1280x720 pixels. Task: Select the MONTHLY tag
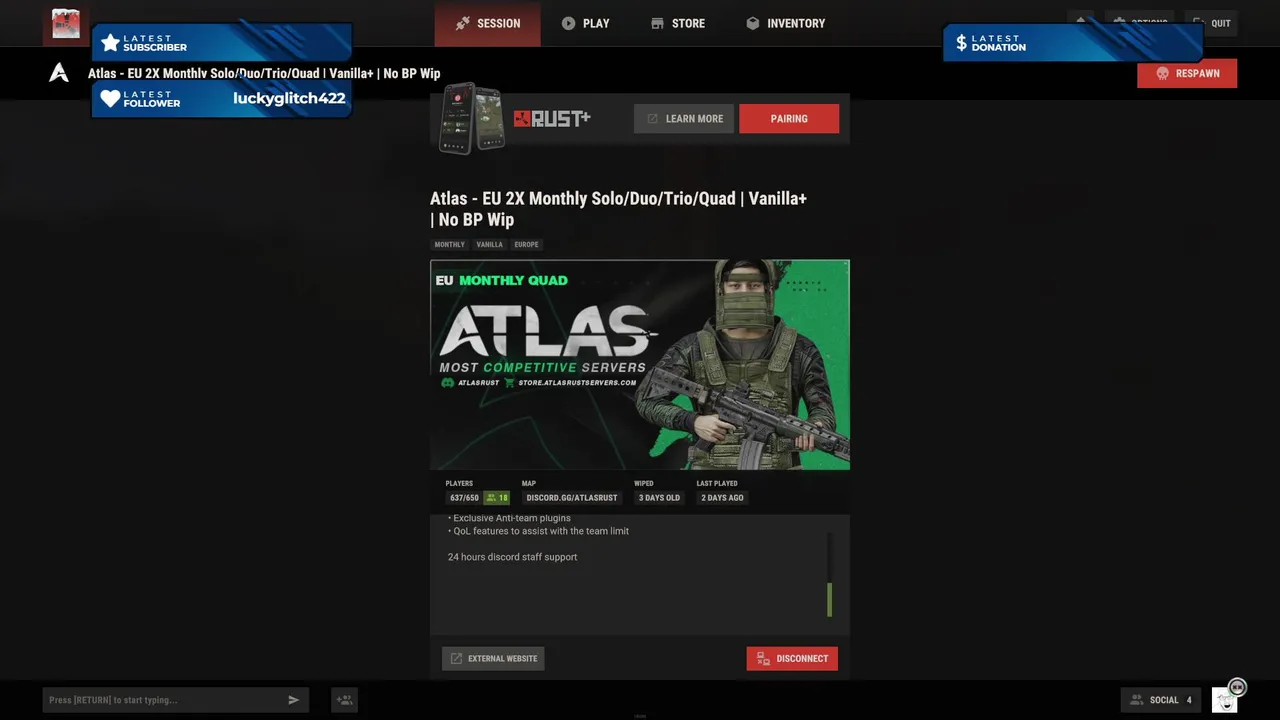pyautogui.click(x=449, y=244)
